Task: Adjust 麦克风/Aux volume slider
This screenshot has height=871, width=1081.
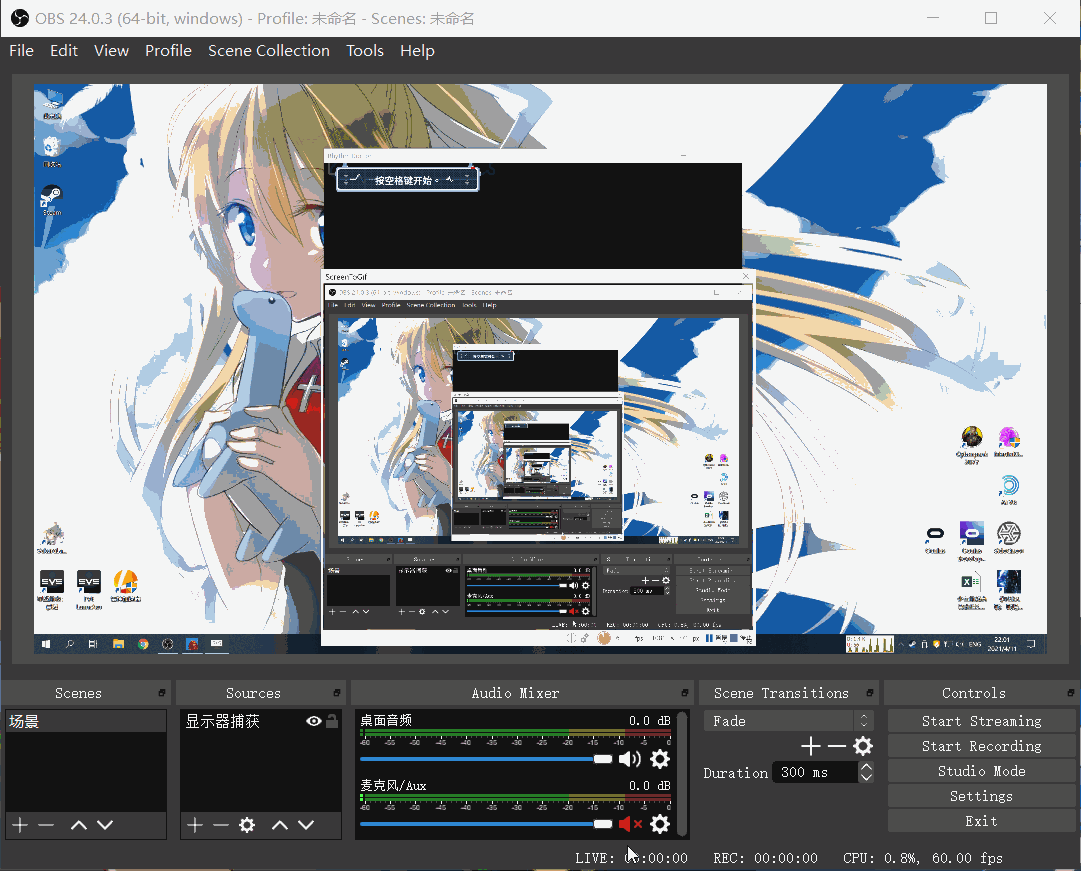Action: pyautogui.click(x=486, y=824)
